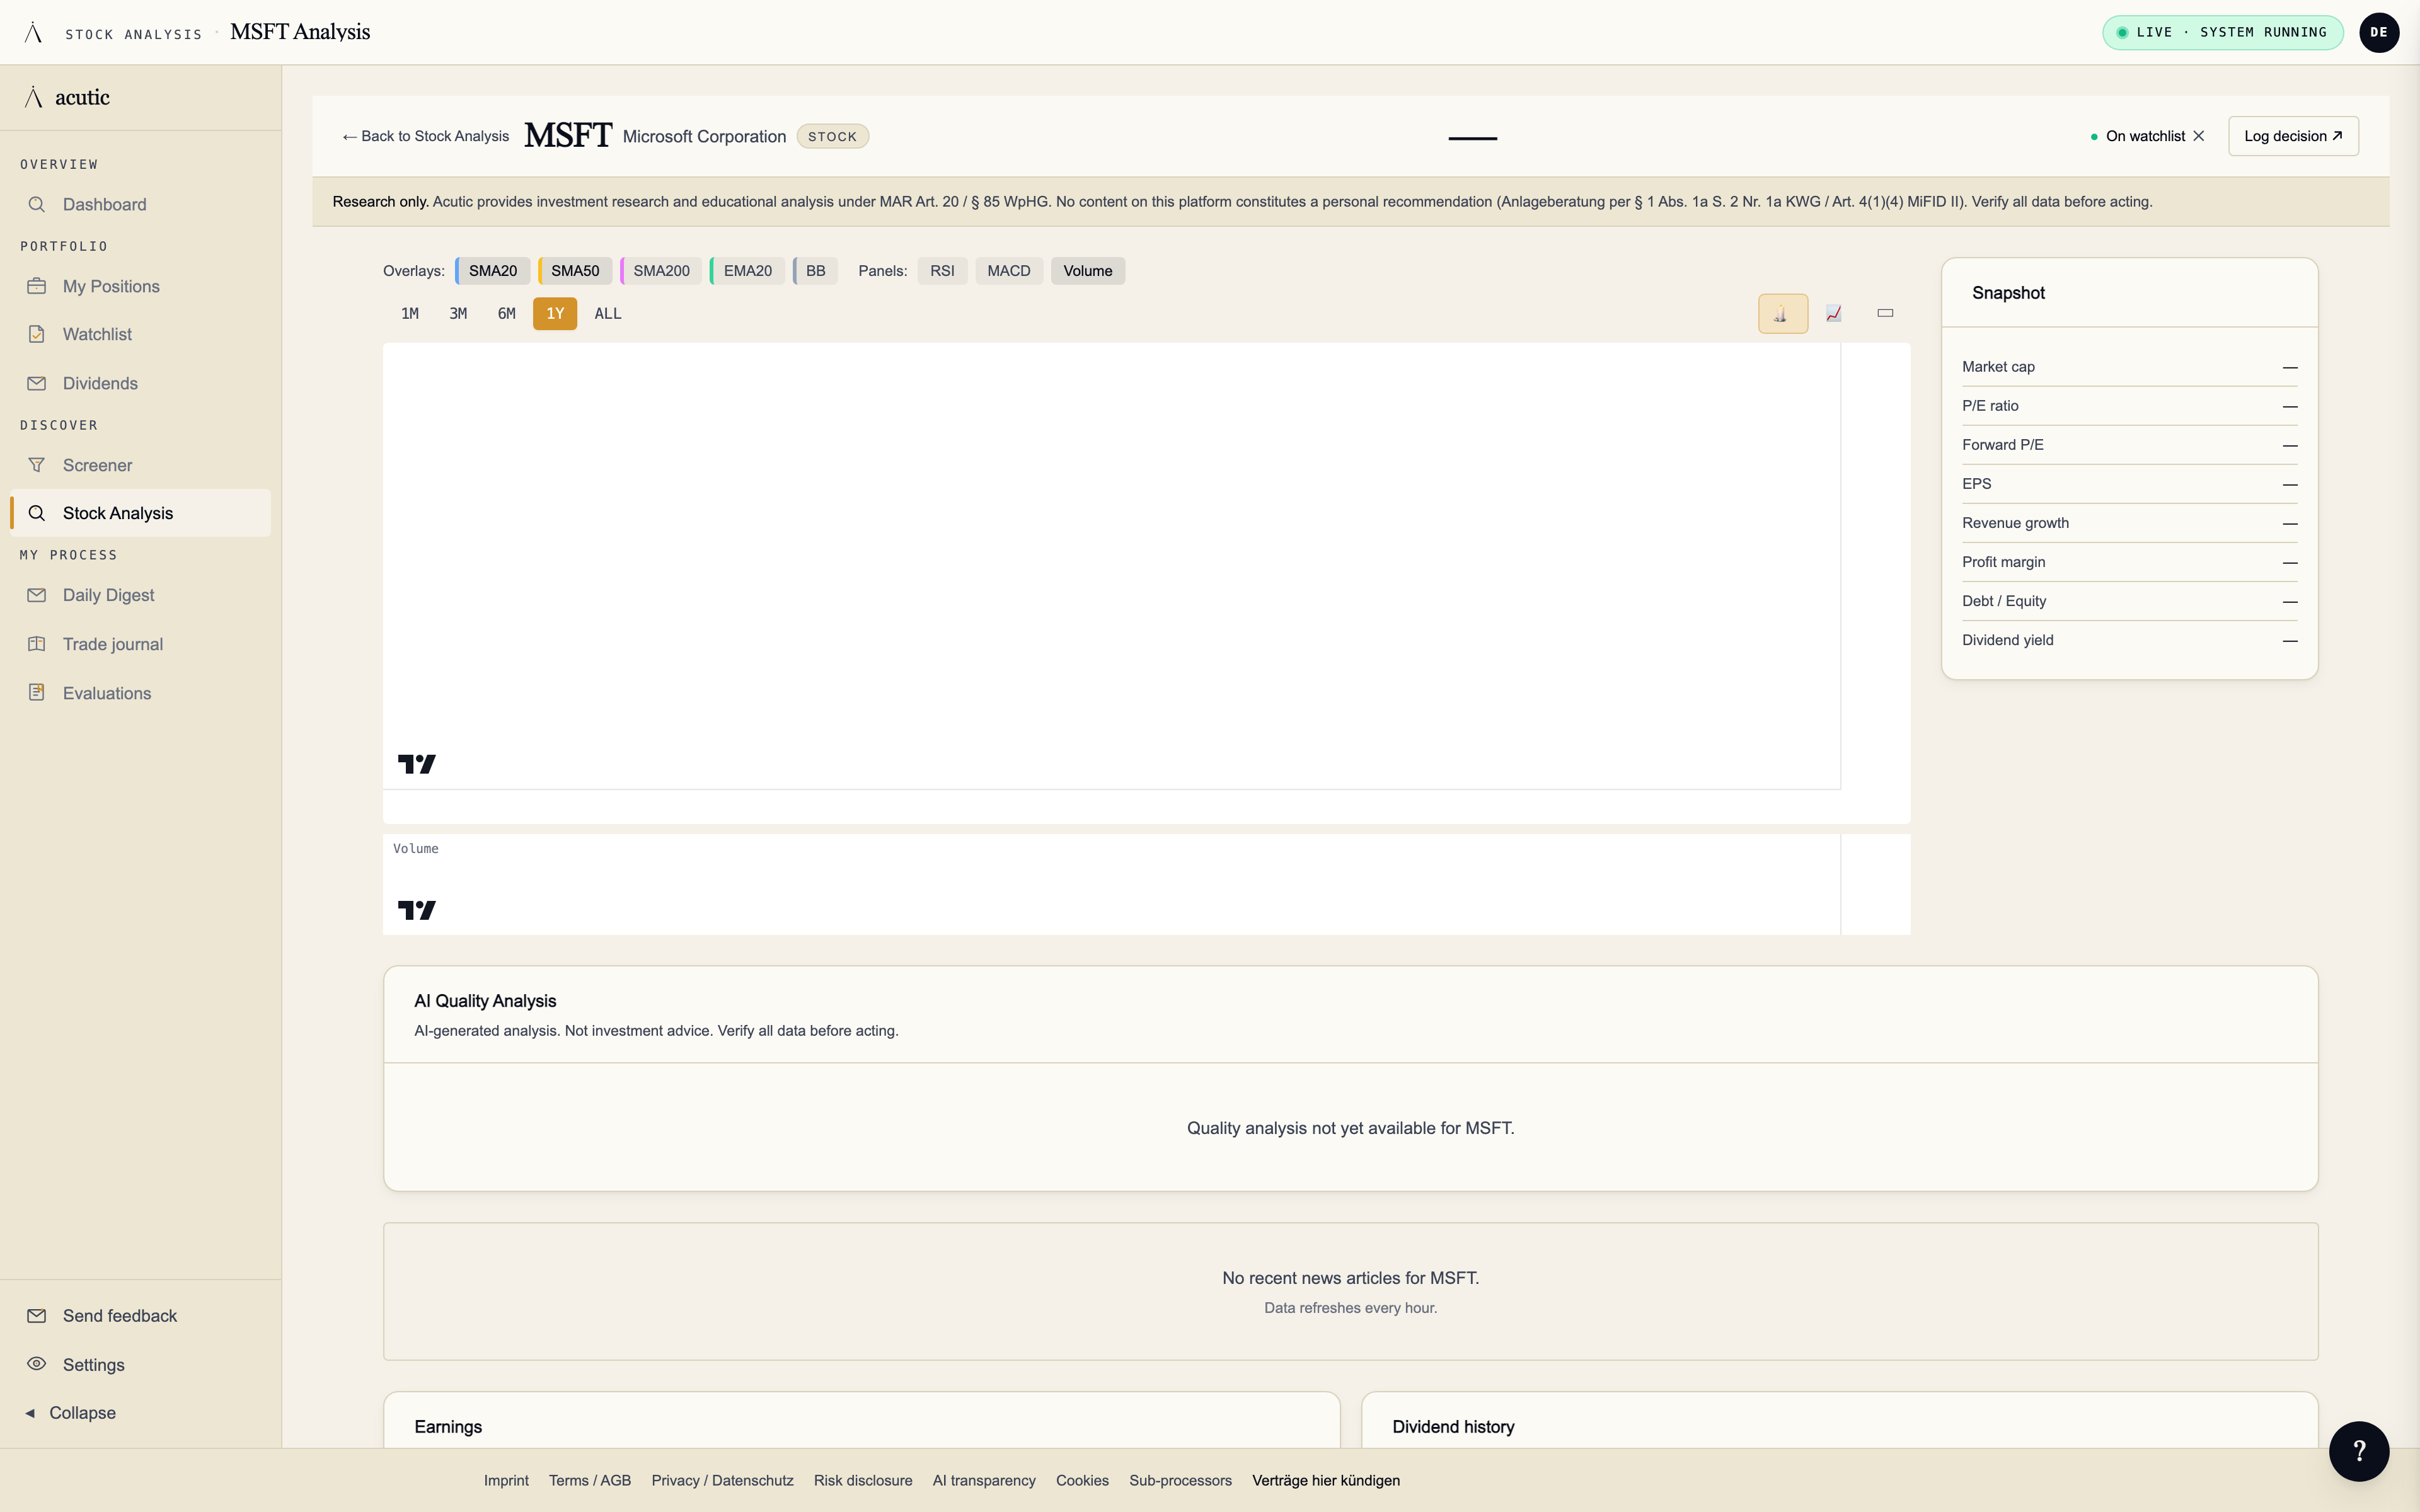Toggle the BB Bollinger Bands overlay

pyautogui.click(x=815, y=271)
